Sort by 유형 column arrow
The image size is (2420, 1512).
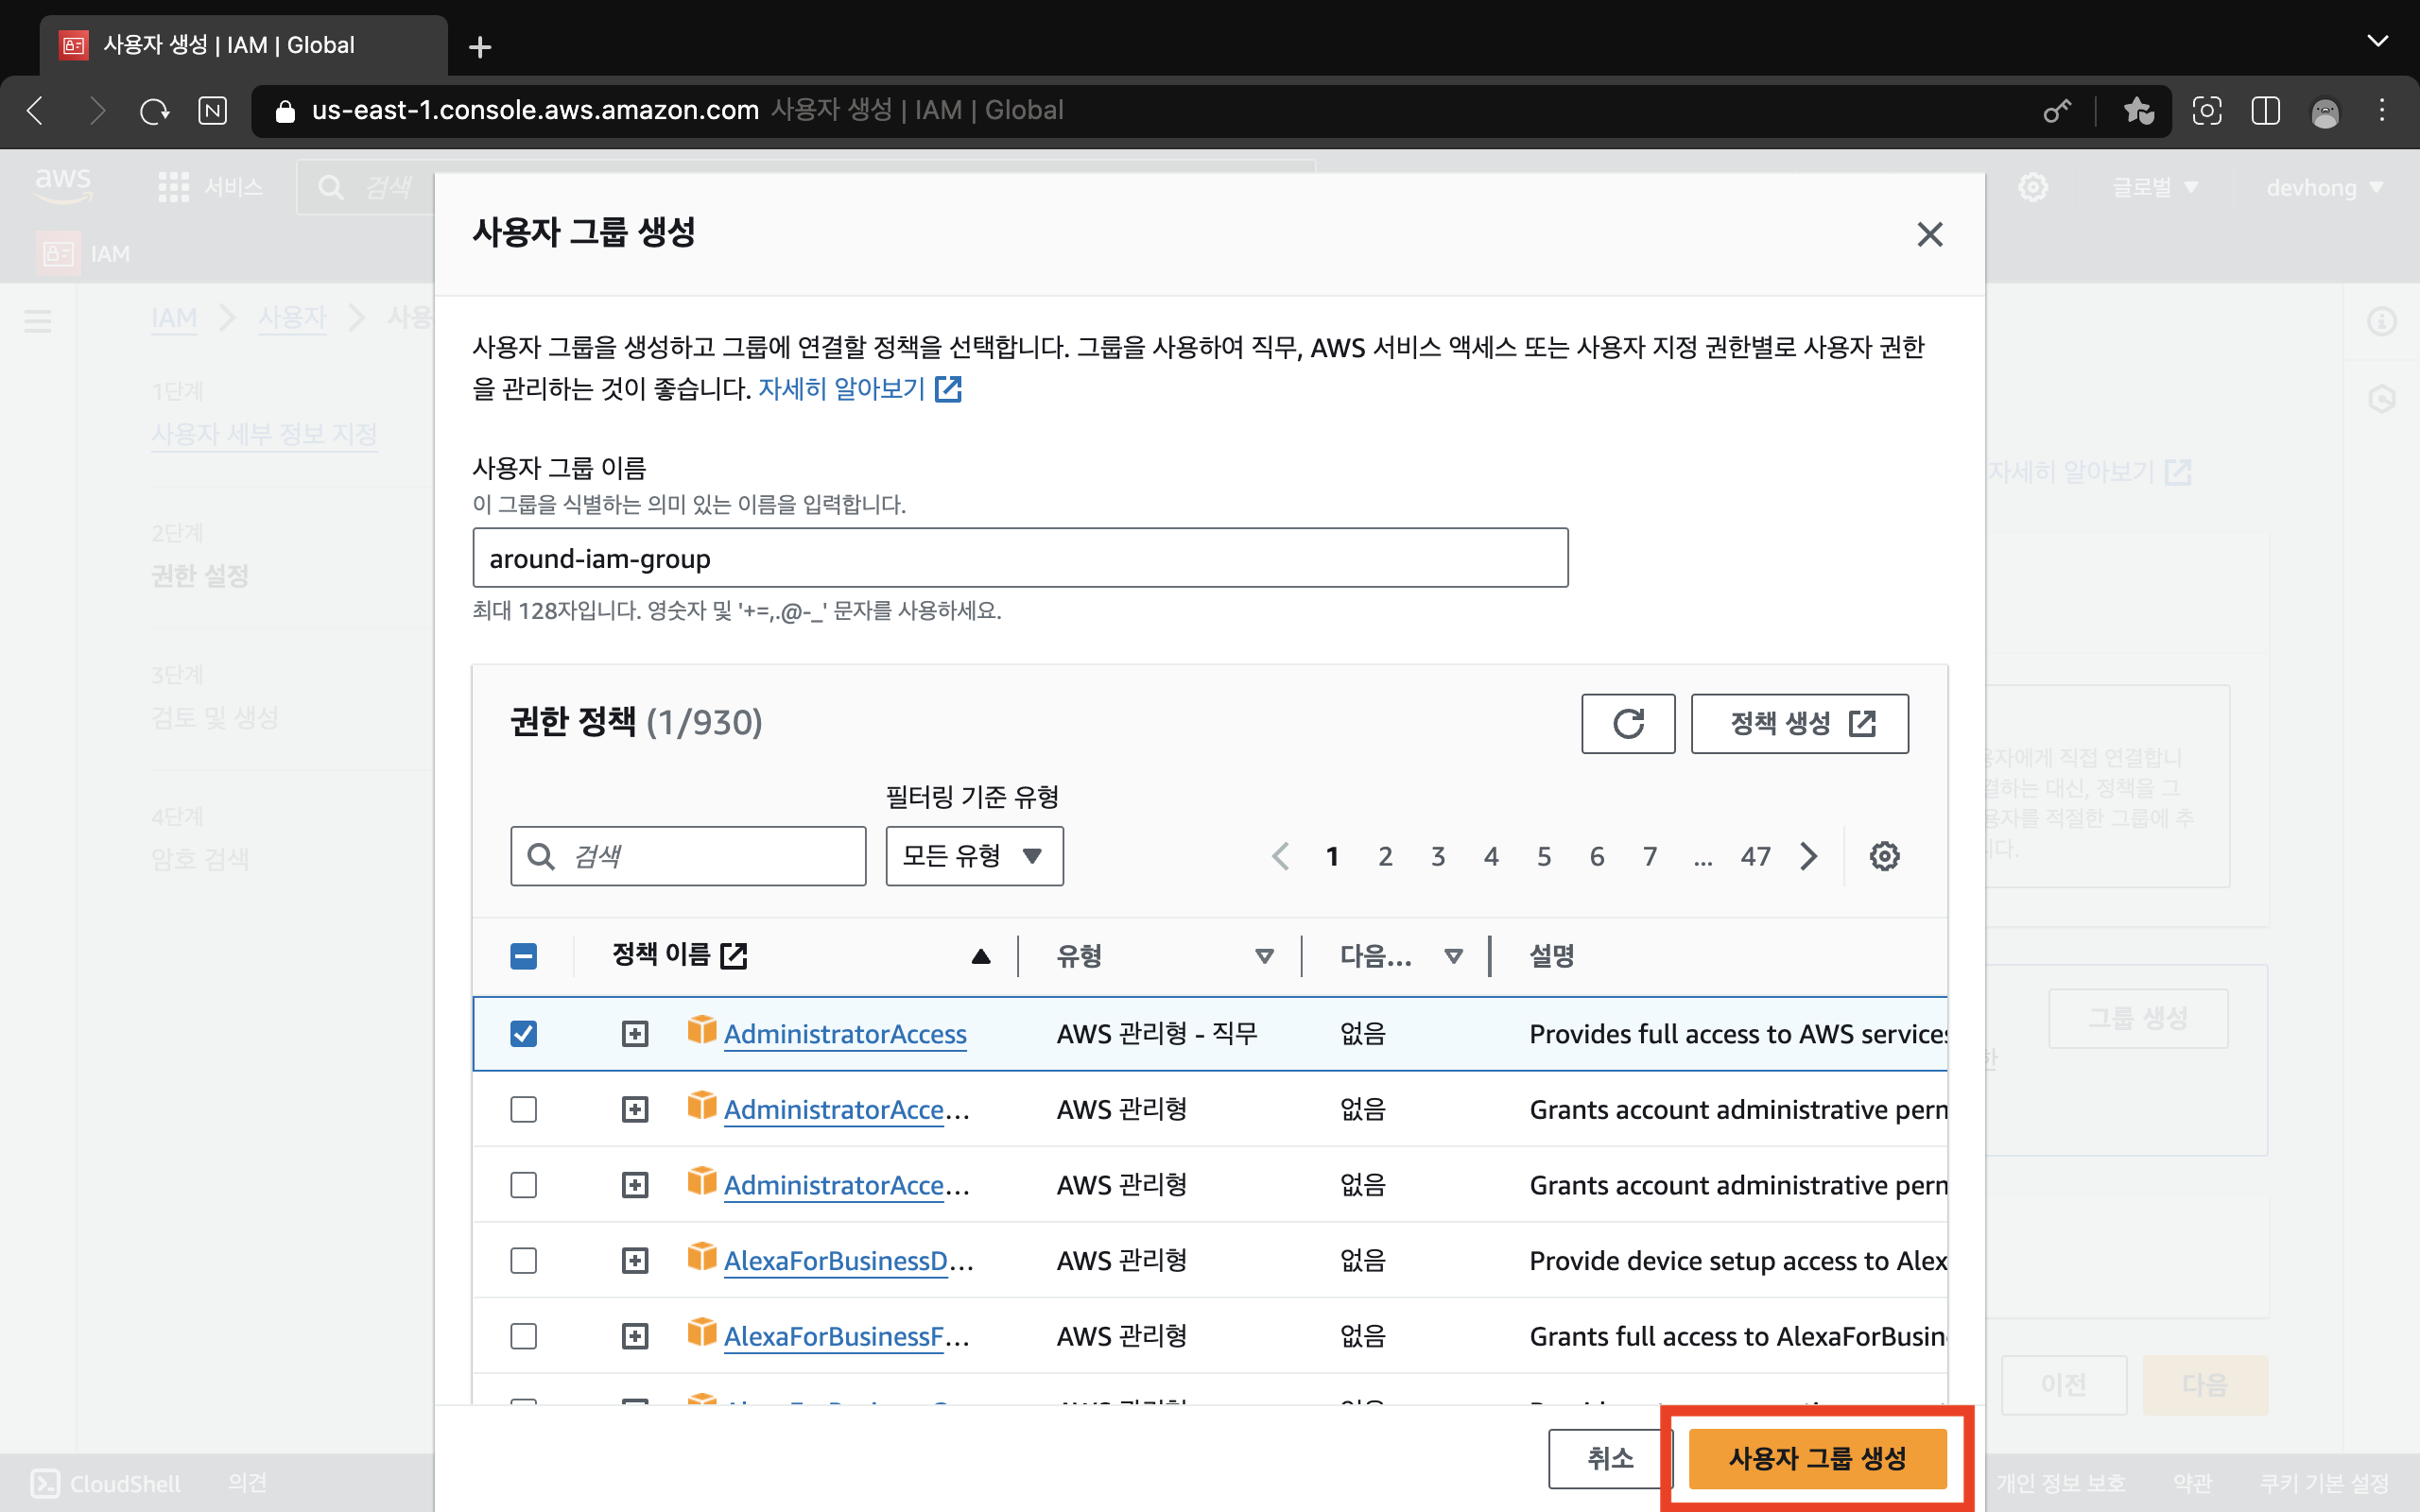click(x=1264, y=957)
